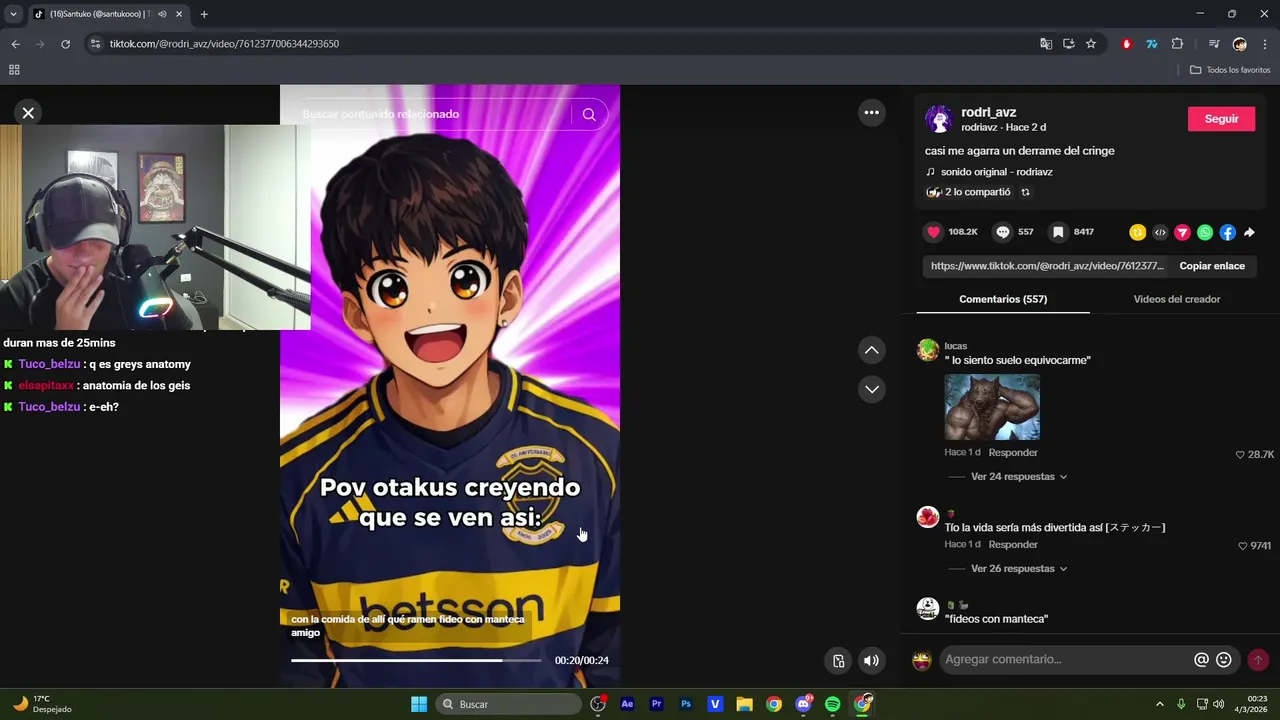1280x720 pixels.
Task: Reply to lucas comment with Responder
Action: 1013,453
